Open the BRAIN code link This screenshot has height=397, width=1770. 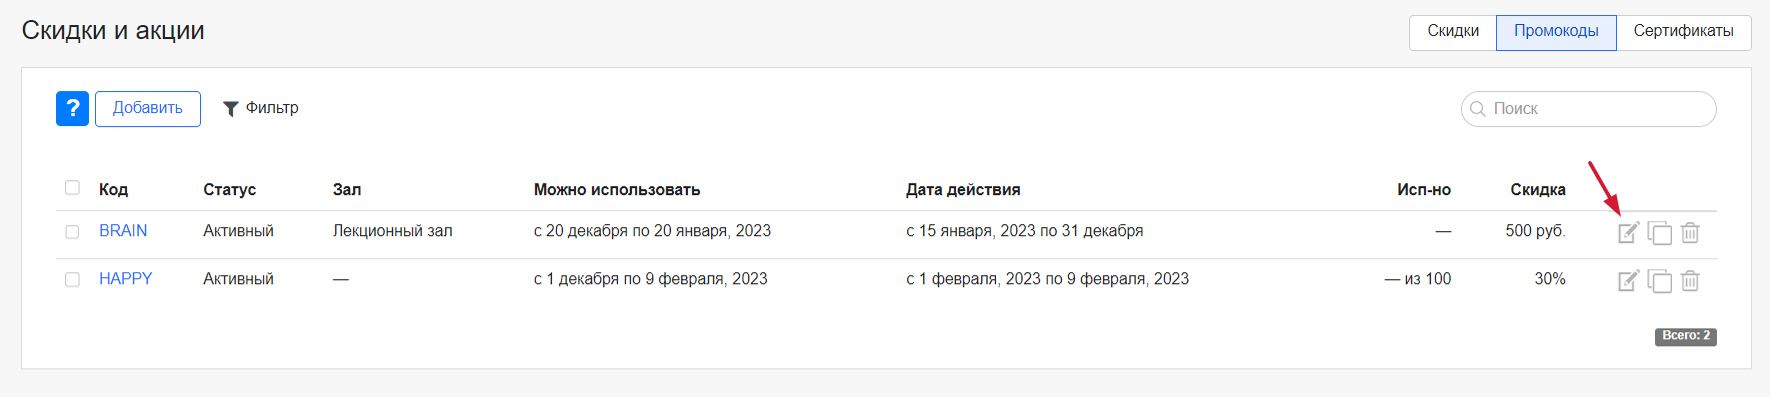pyautogui.click(x=123, y=231)
